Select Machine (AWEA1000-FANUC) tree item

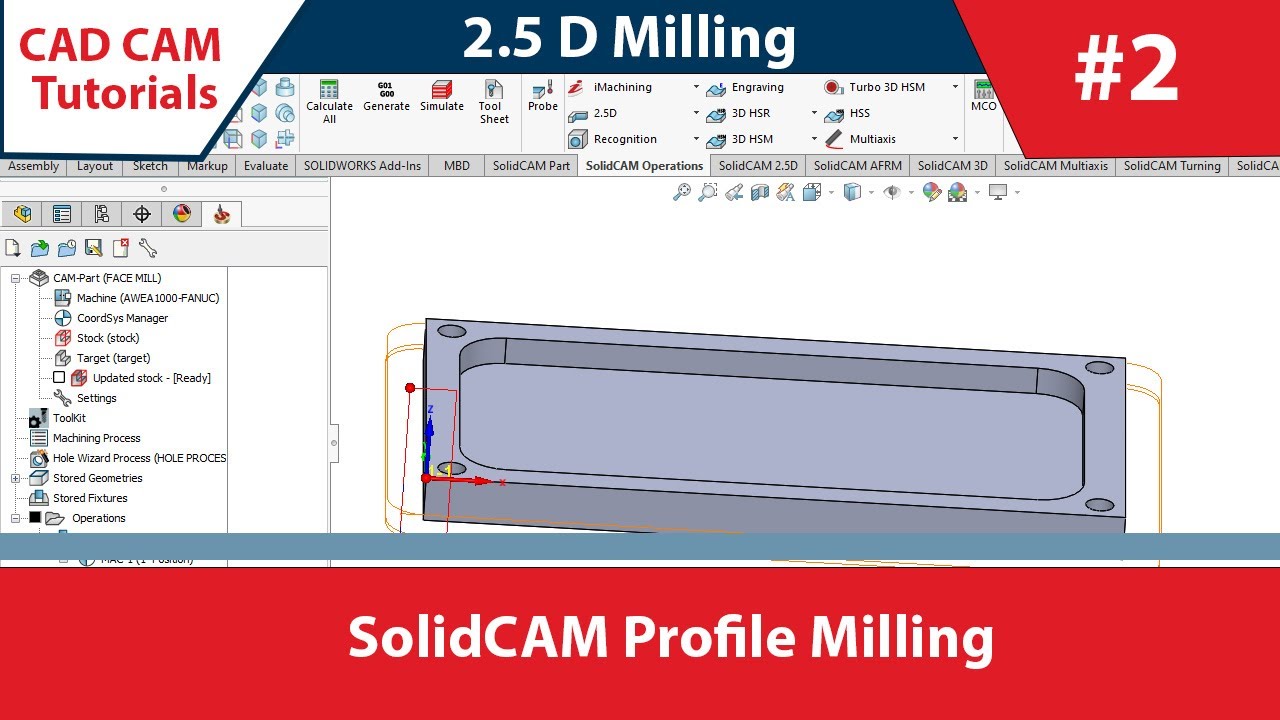[136, 298]
